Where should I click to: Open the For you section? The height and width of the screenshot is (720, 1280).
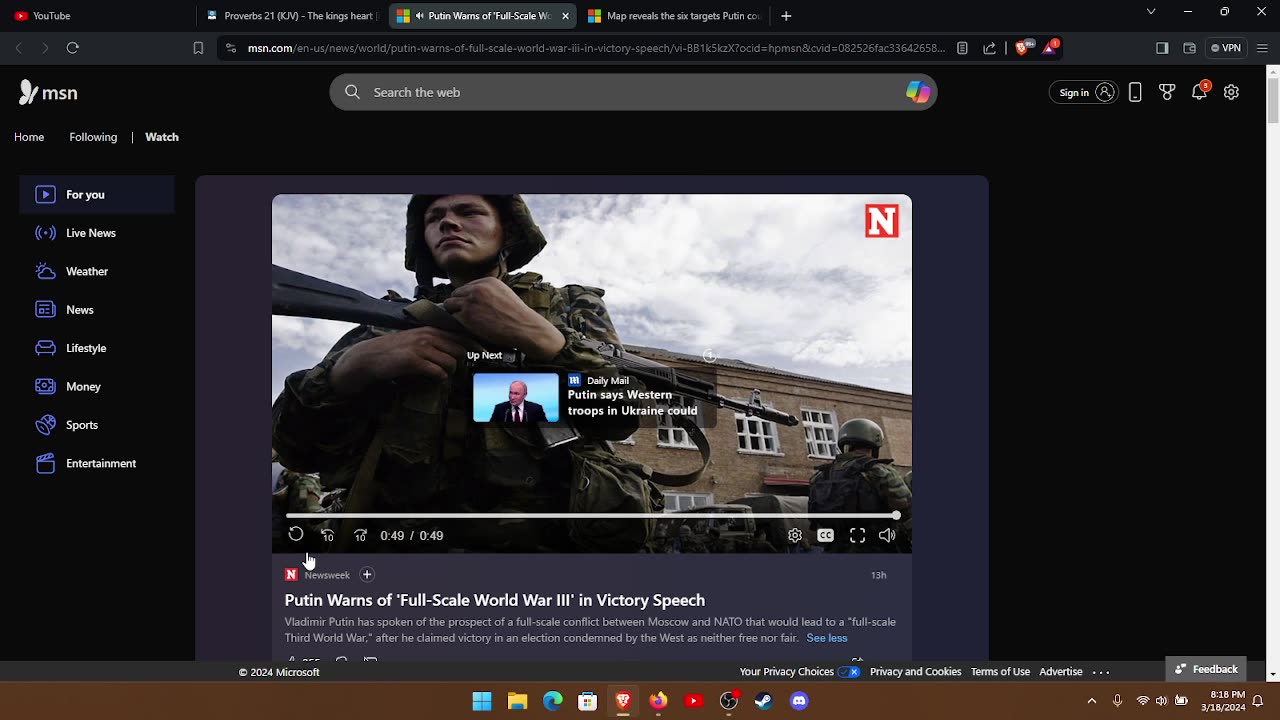pyautogui.click(x=97, y=194)
